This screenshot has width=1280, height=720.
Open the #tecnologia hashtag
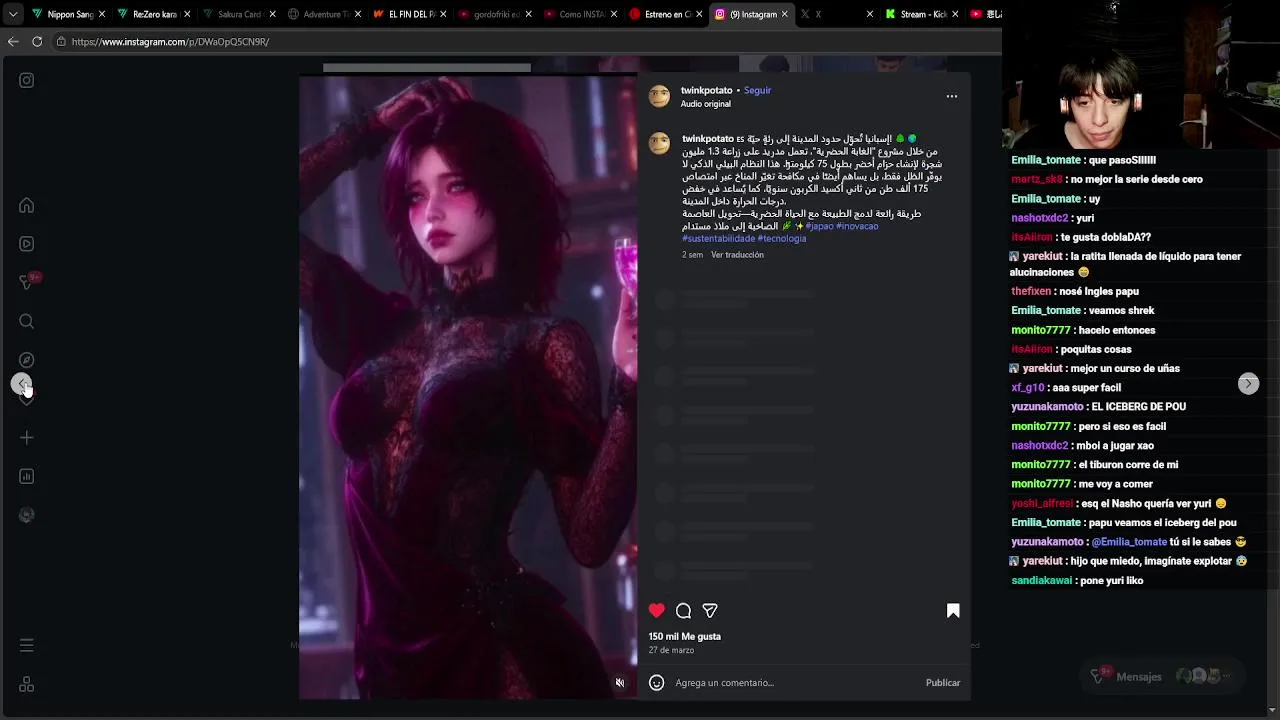pyautogui.click(x=782, y=239)
